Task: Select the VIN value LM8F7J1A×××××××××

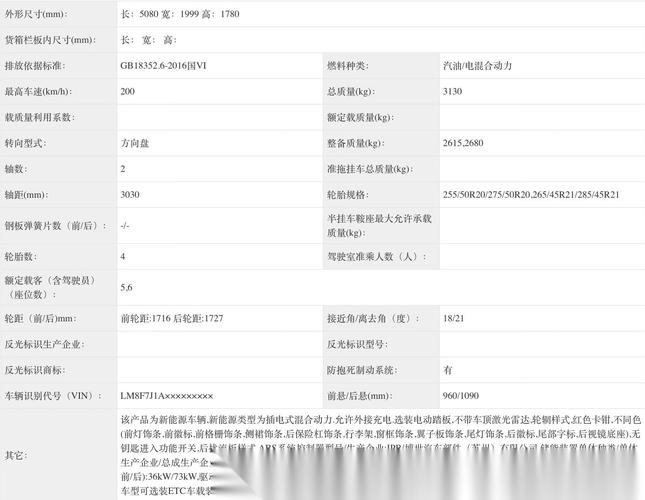Action: click(167, 396)
